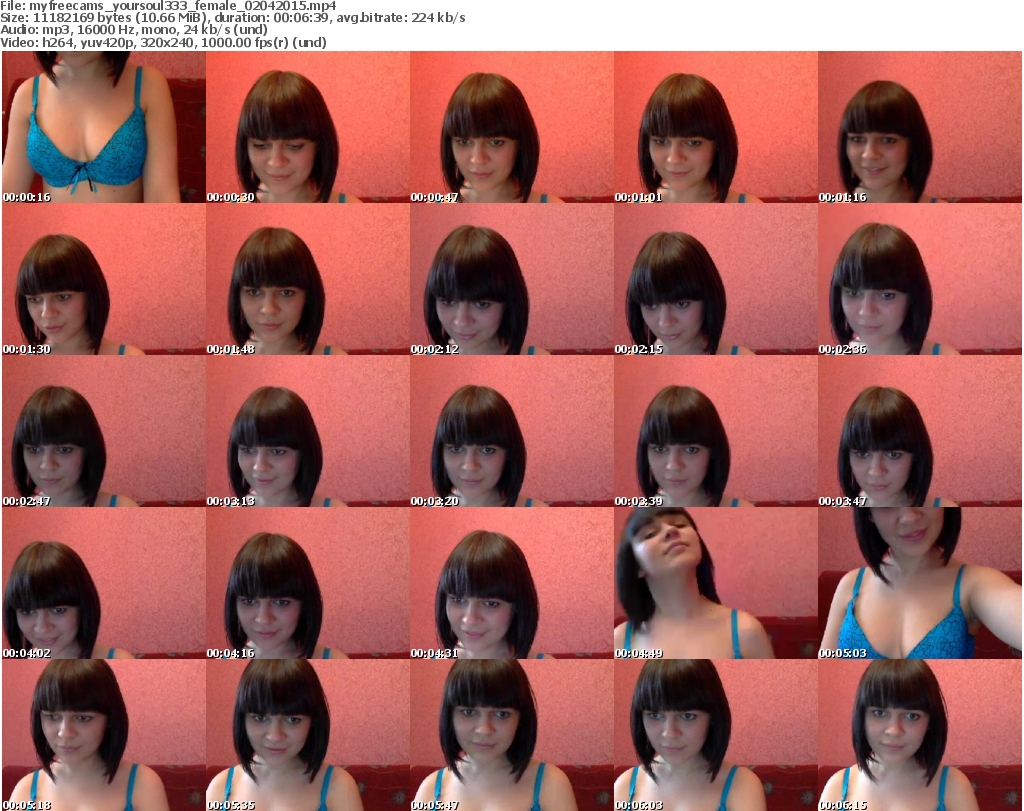Image resolution: width=1024 pixels, height=811 pixels.
Task: Select the frame stamped 00:00:47
Action: click(511, 127)
